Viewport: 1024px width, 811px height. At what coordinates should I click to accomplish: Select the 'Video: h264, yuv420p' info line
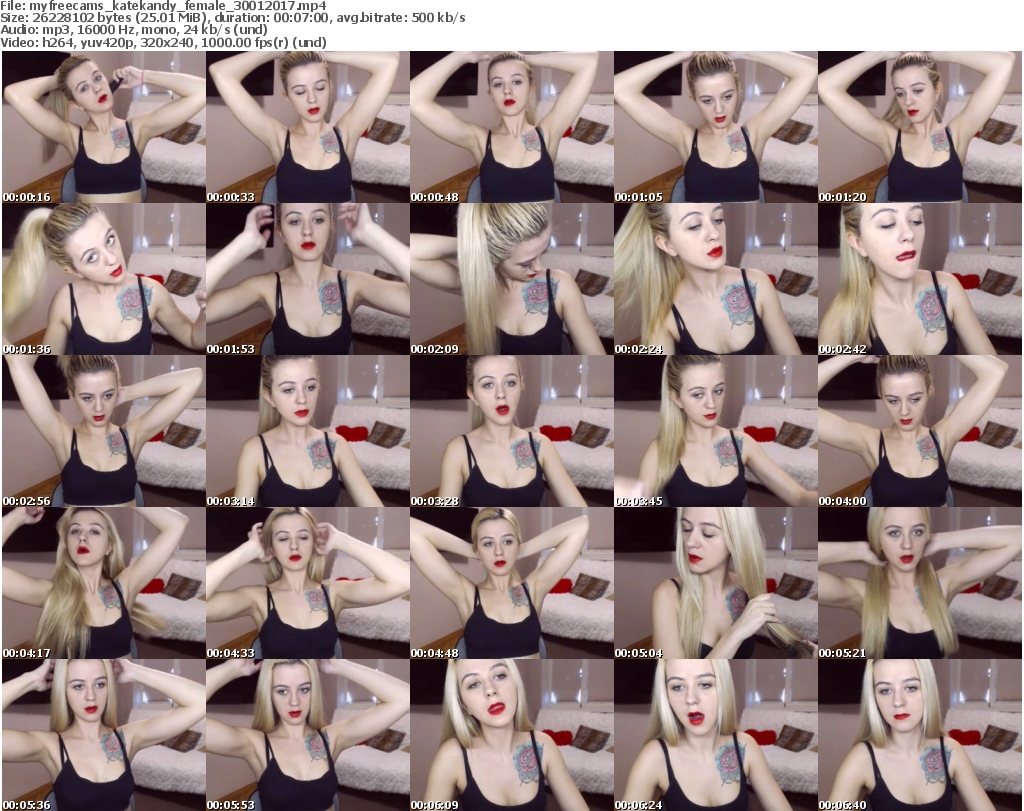[163, 42]
